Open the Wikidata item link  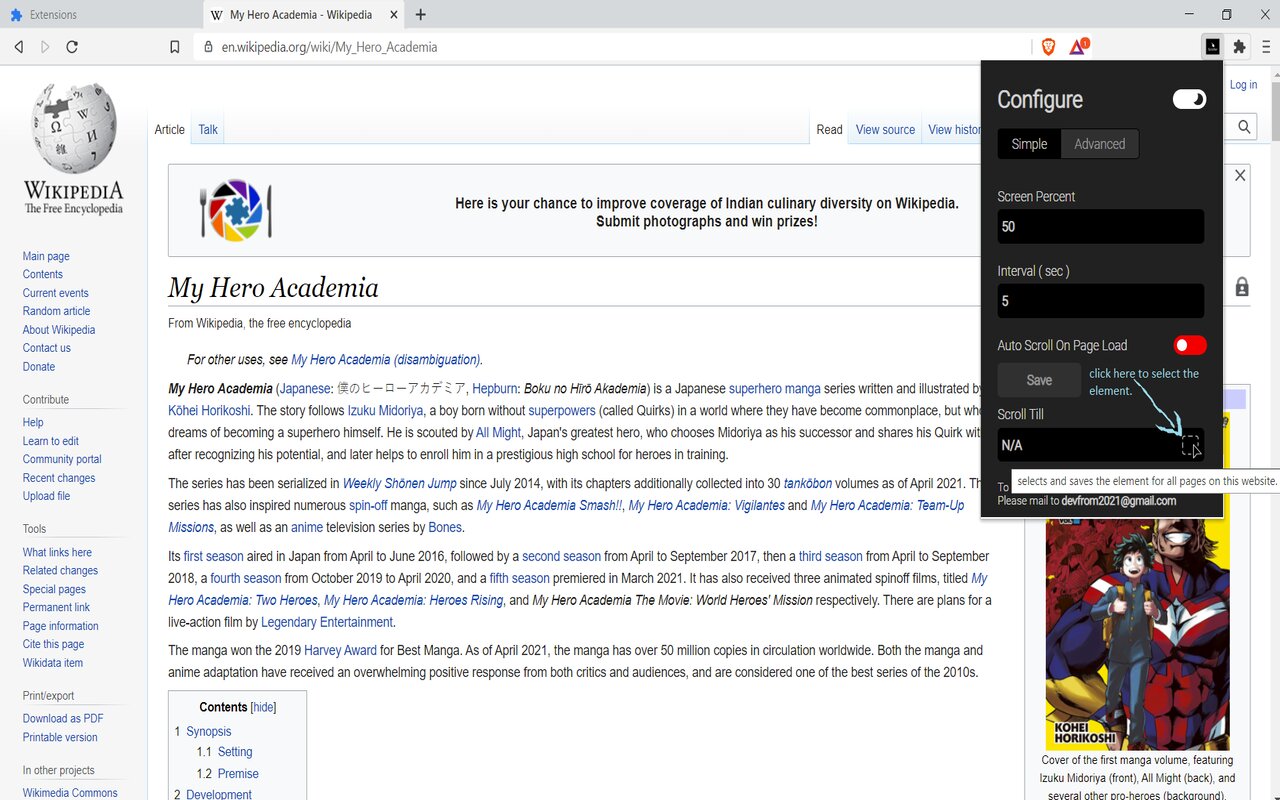click(53, 663)
